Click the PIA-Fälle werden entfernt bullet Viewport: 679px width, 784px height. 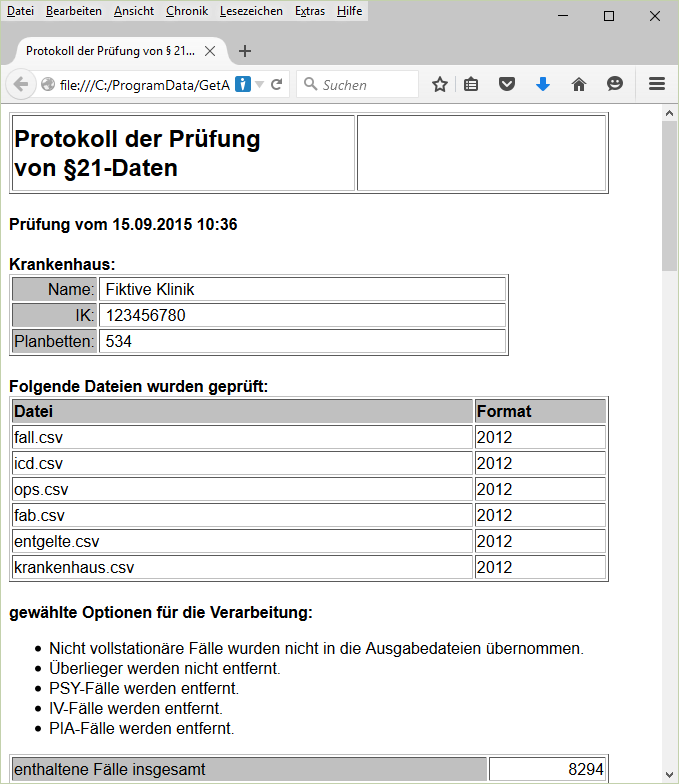pos(142,728)
